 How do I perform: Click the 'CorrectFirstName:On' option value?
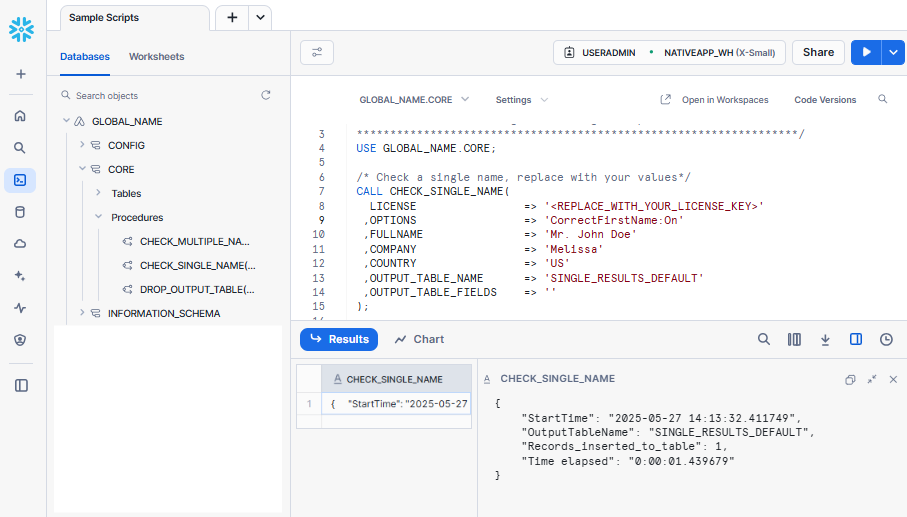[614, 220]
